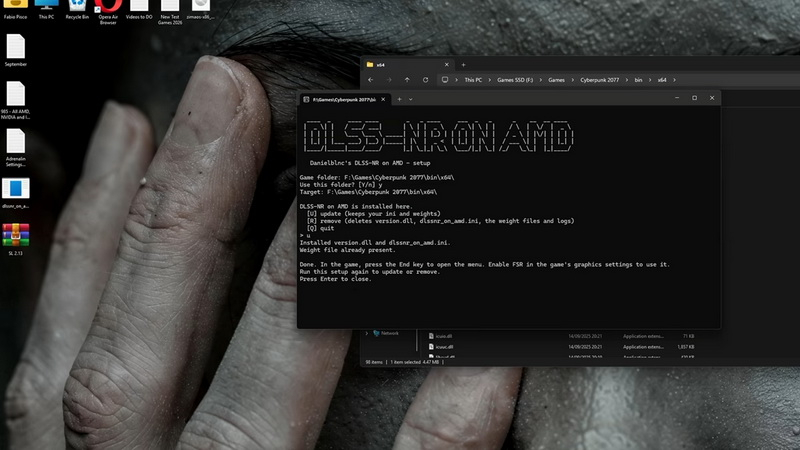Close the terminal window
This screenshot has width=800, height=450.
[712, 98]
